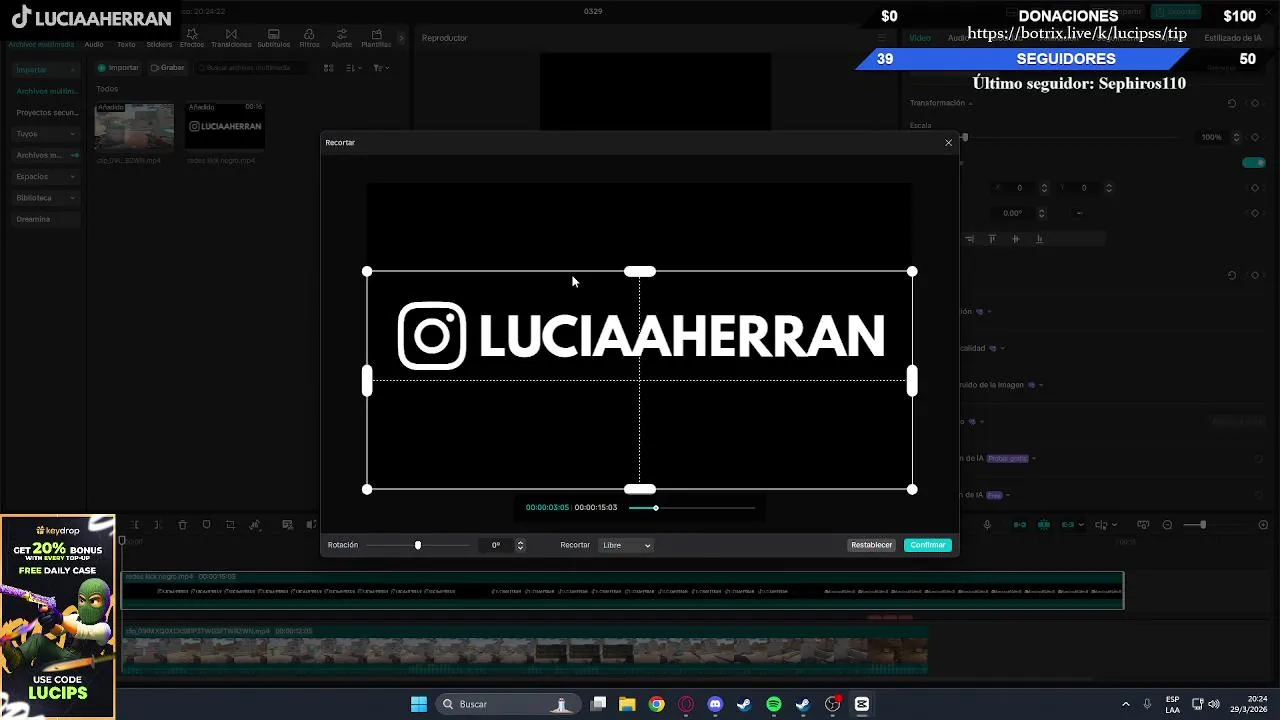1280x720 pixels.
Task: Close the Recortar crop dialog
Action: 948,143
